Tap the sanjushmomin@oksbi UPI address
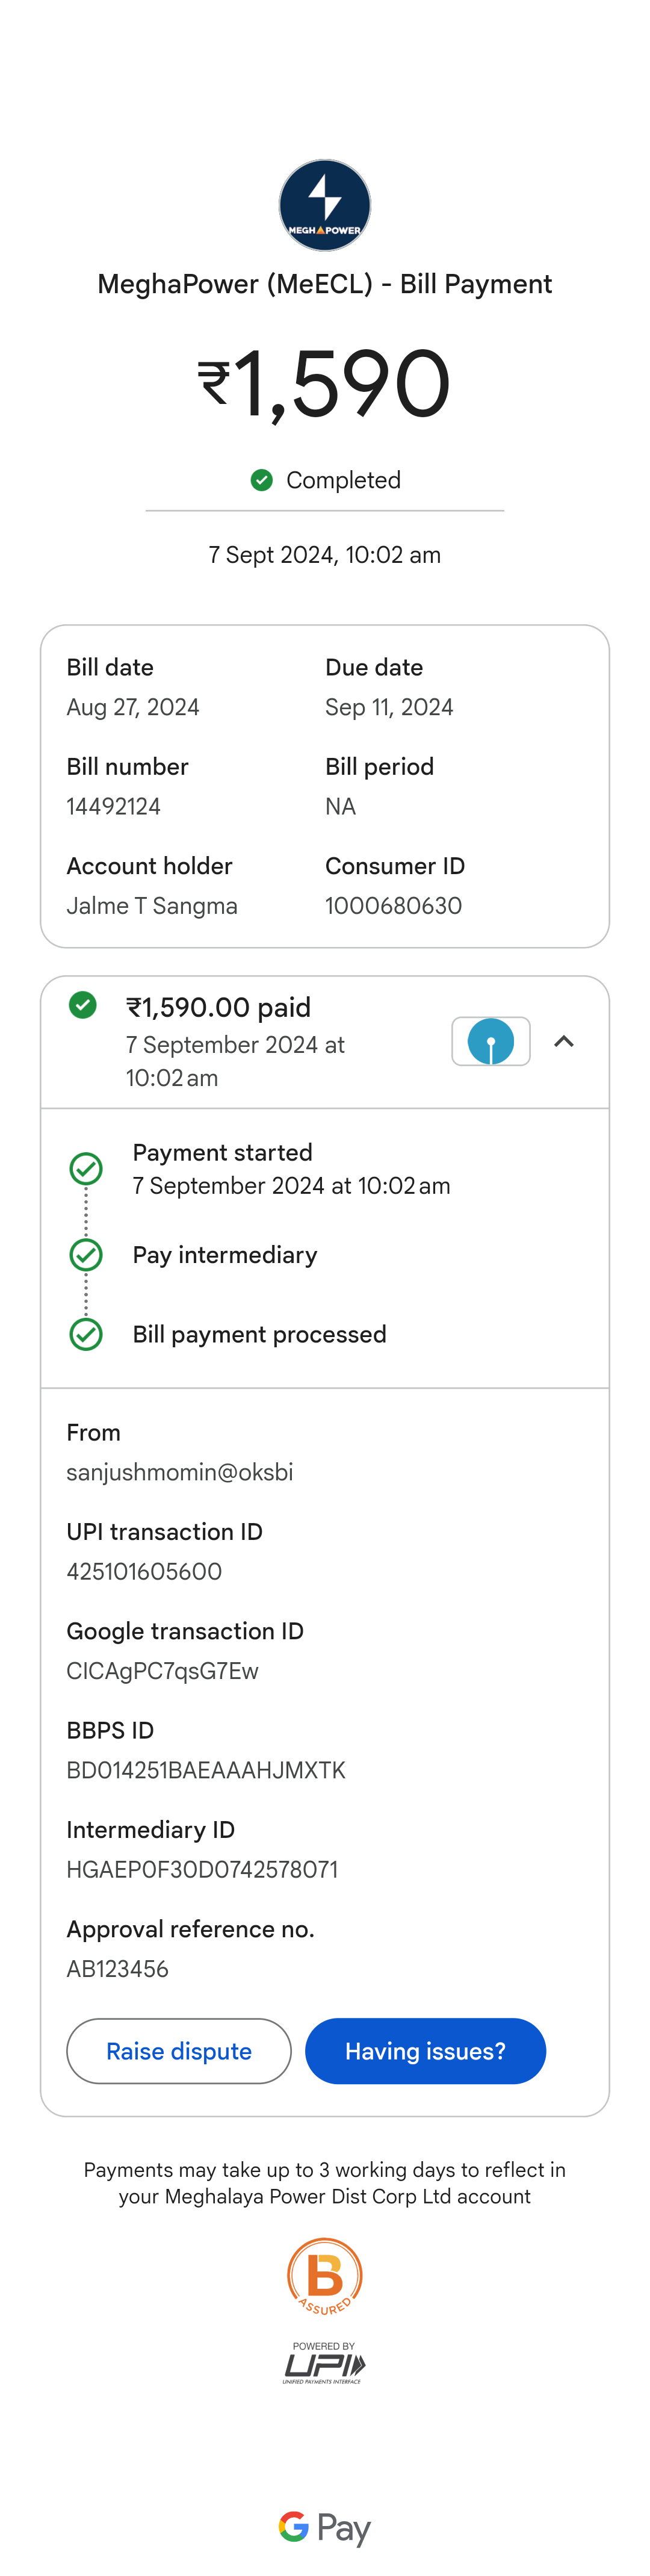Image resolution: width=650 pixels, height=2576 pixels. (180, 1472)
